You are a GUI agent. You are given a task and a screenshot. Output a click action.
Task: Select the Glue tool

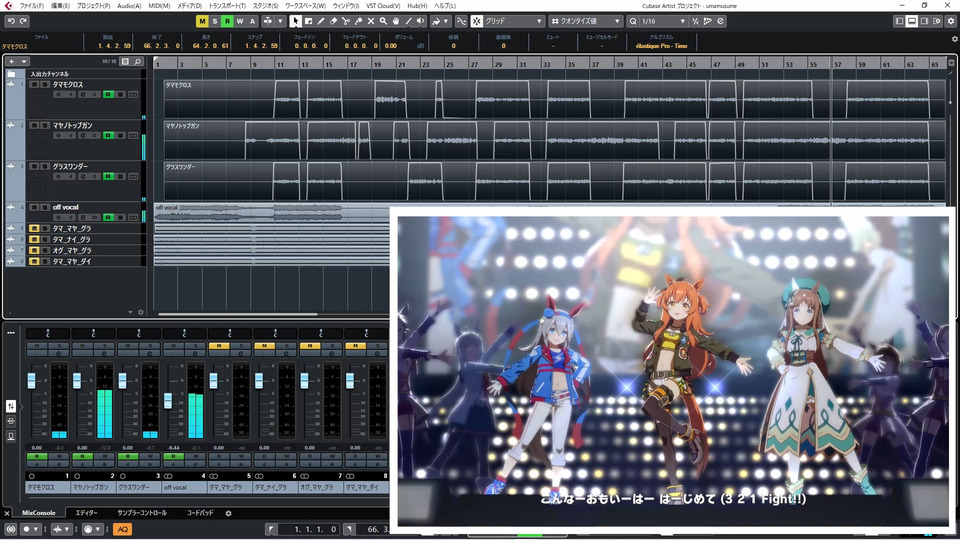(x=358, y=21)
